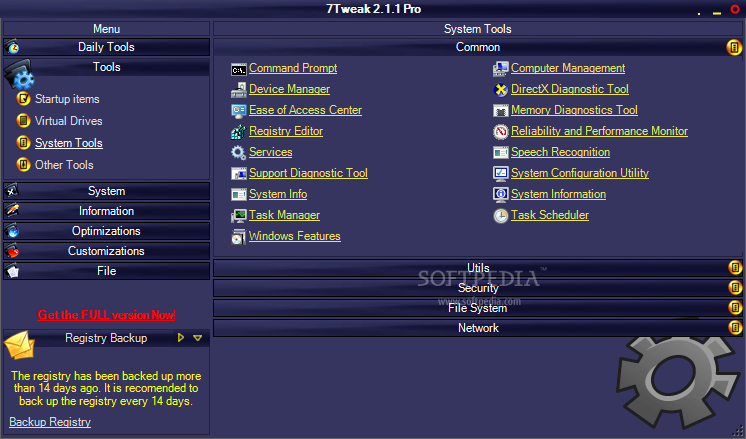Open the Task Manager link
746x439 pixels.
(285, 215)
